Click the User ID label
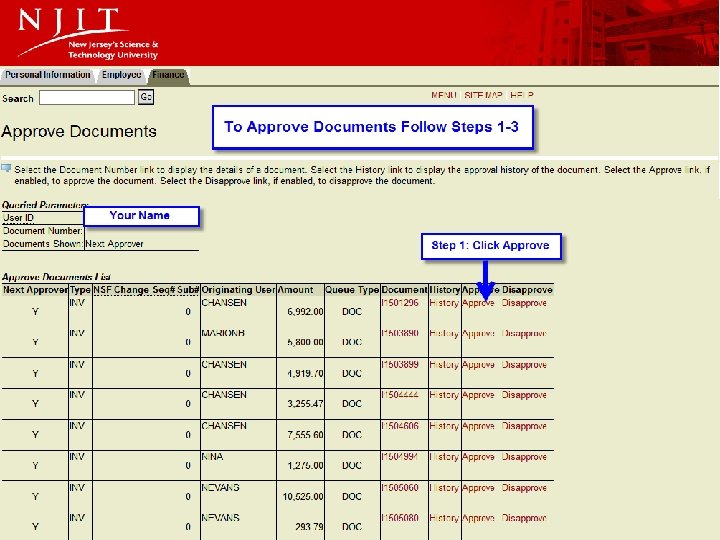 (18, 218)
